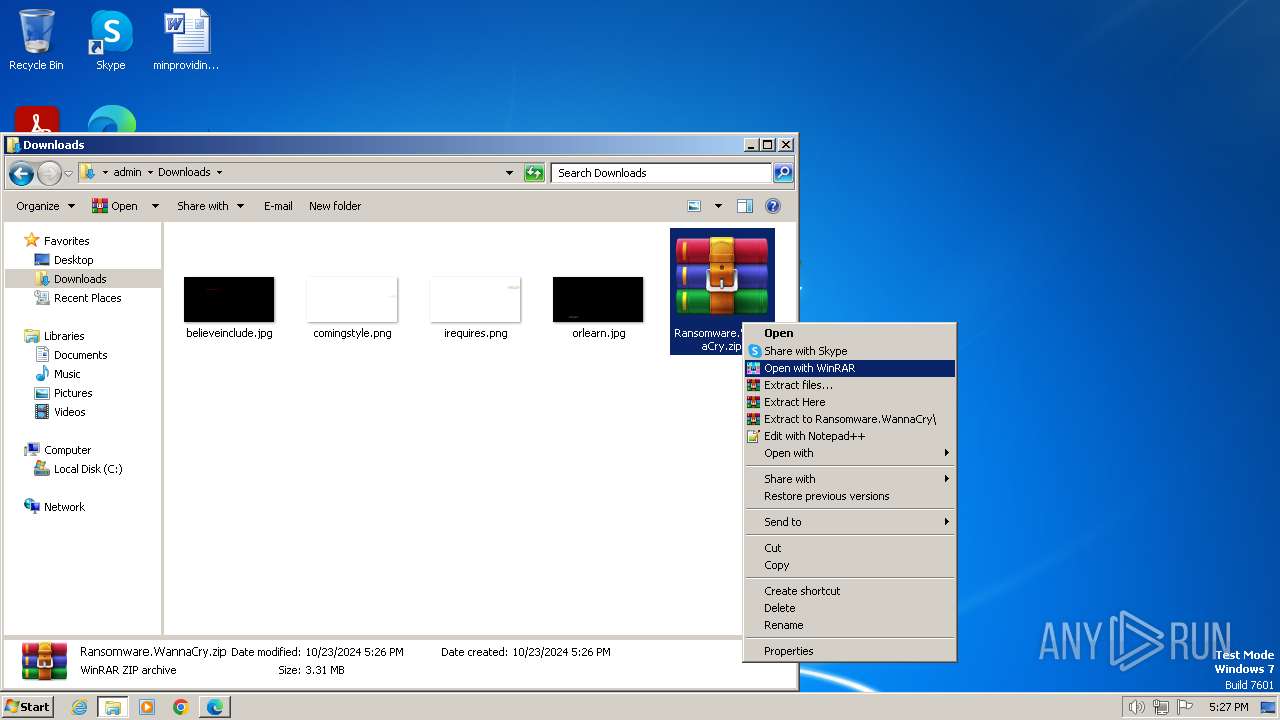Choose Open in the context menu
This screenshot has height=720, width=1280.
[849, 333]
